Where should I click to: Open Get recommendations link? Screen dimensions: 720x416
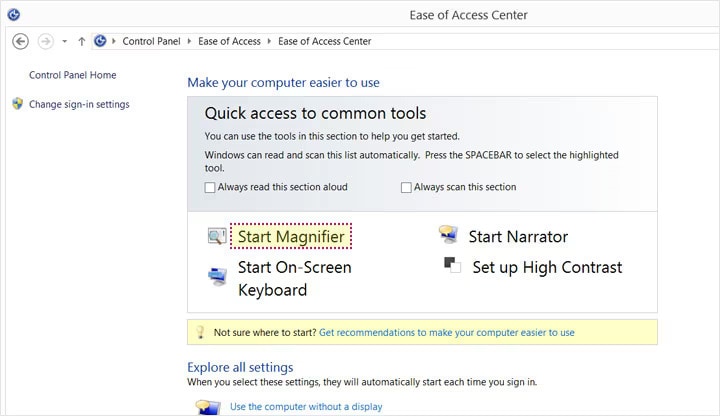tap(446, 332)
